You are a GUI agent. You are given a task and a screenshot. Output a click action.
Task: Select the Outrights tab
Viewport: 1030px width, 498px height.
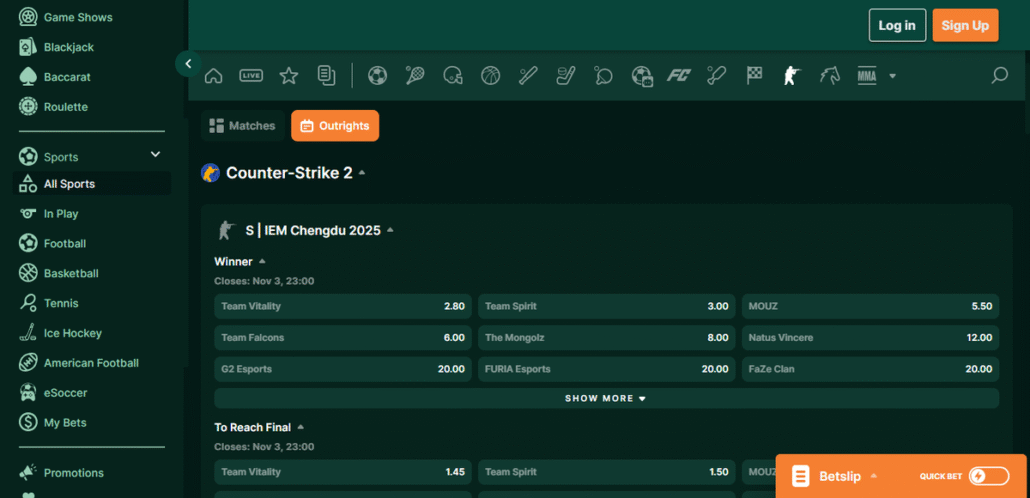[335, 126]
